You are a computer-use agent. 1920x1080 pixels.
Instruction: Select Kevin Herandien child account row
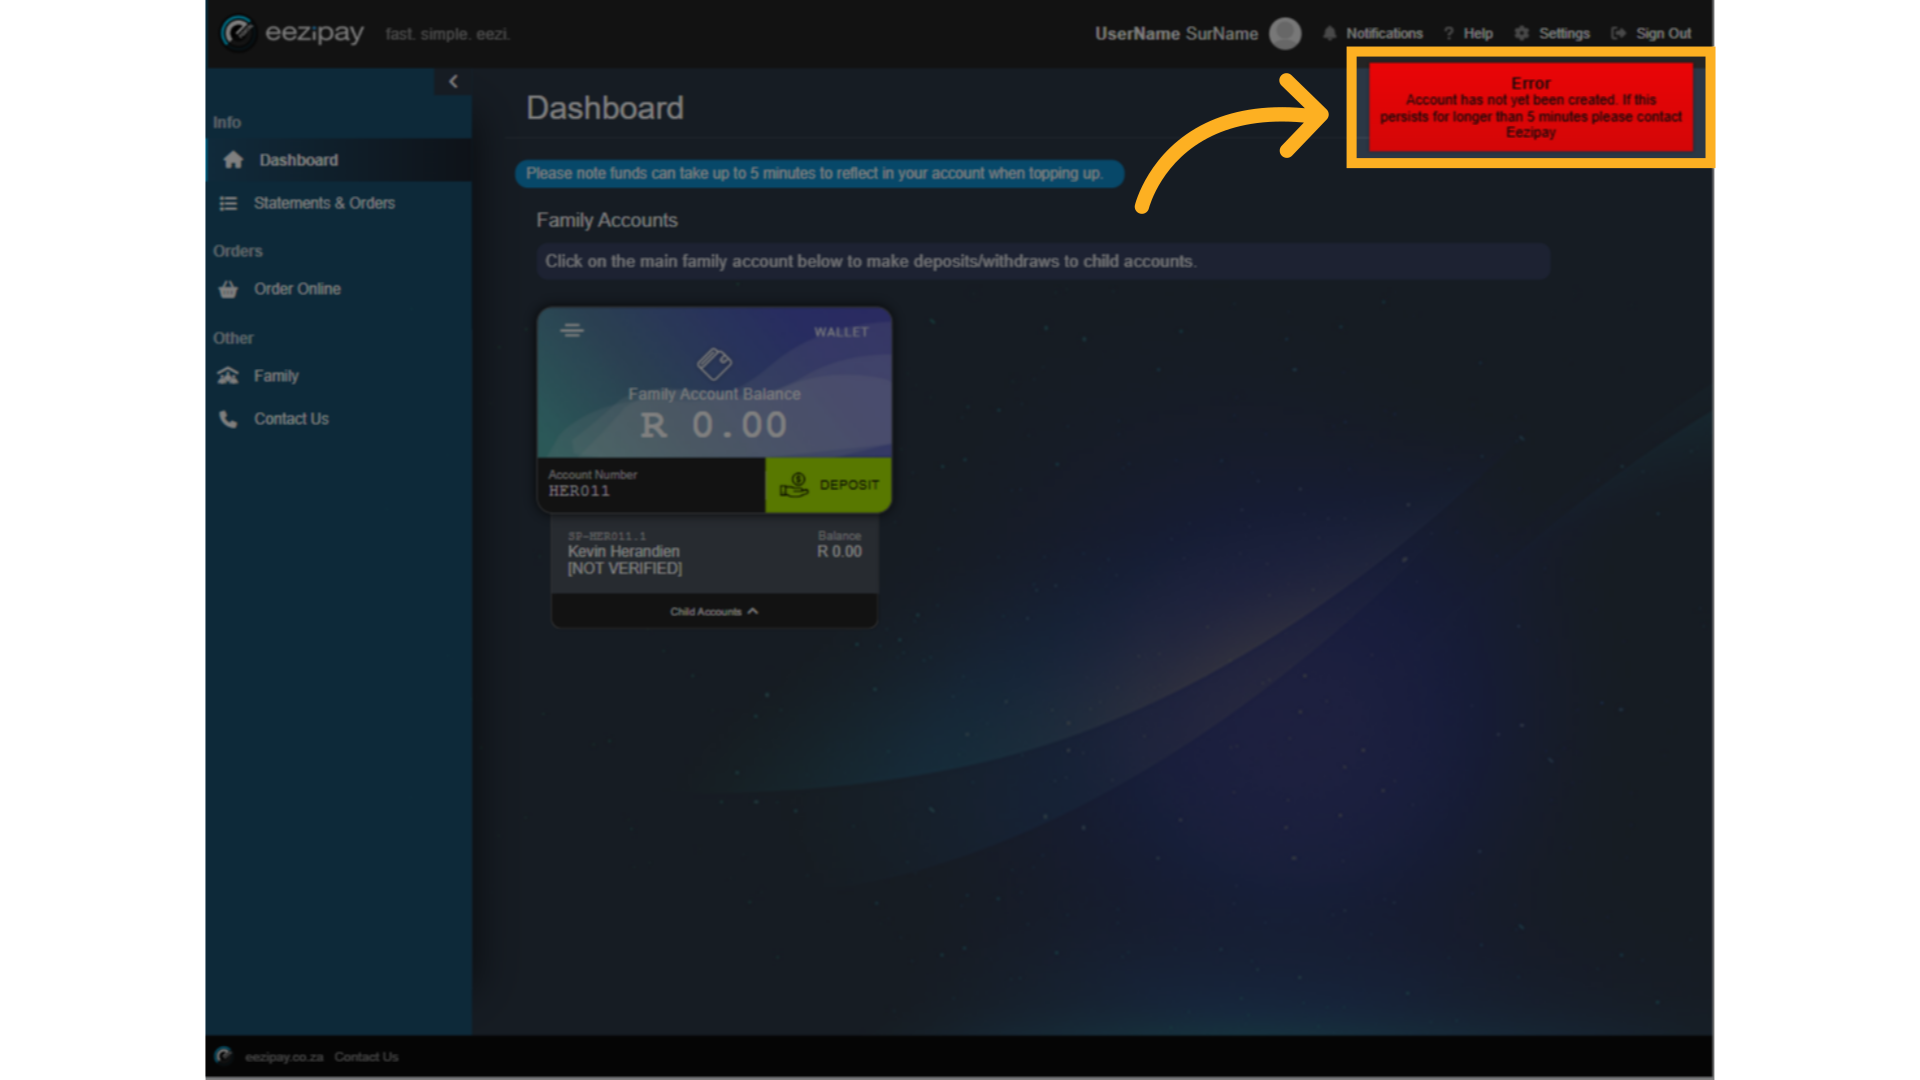(714, 553)
